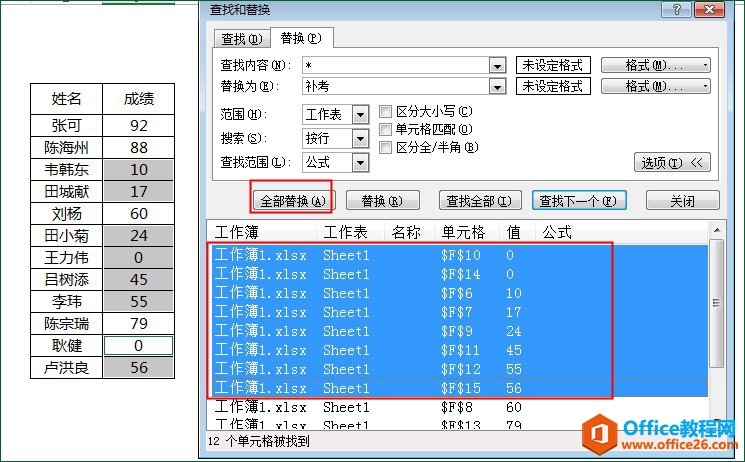Enable the 区分大小写 checkbox

coord(385,112)
